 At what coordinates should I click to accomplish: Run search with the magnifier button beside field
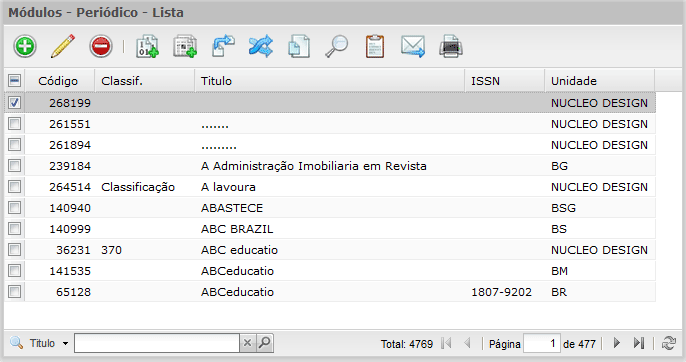coord(264,343)
